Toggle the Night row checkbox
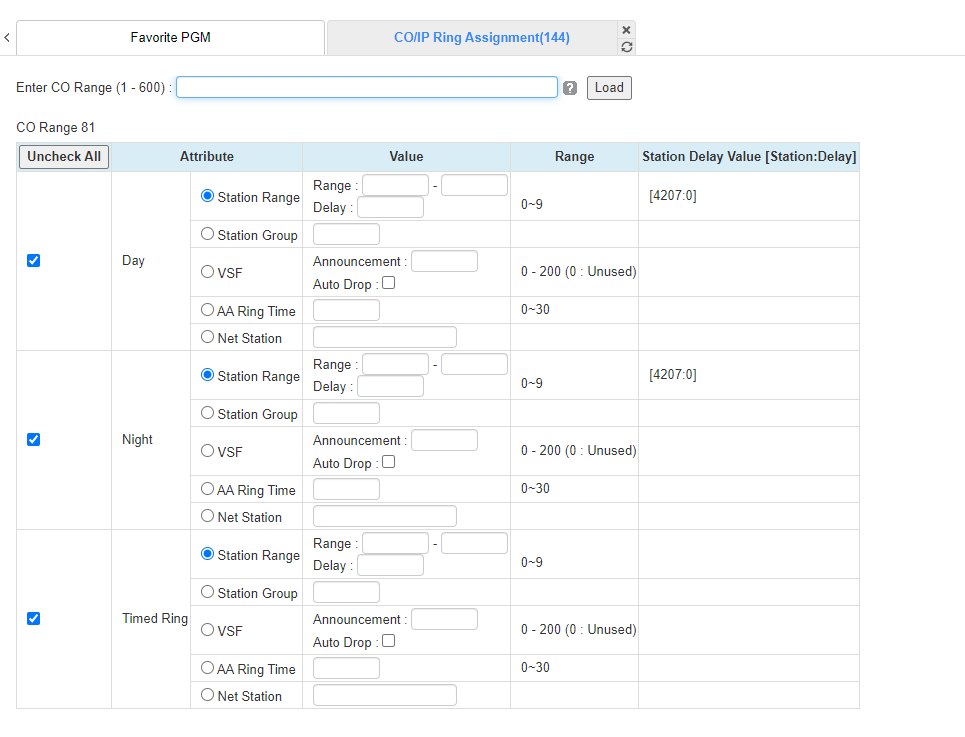The image size is (965, 737). [33, 439]
